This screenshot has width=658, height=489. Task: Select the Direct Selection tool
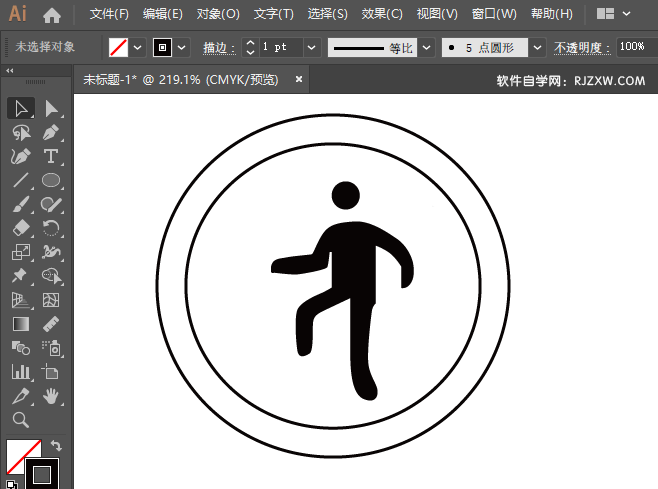pyautogui.click(x=51, y=109)
